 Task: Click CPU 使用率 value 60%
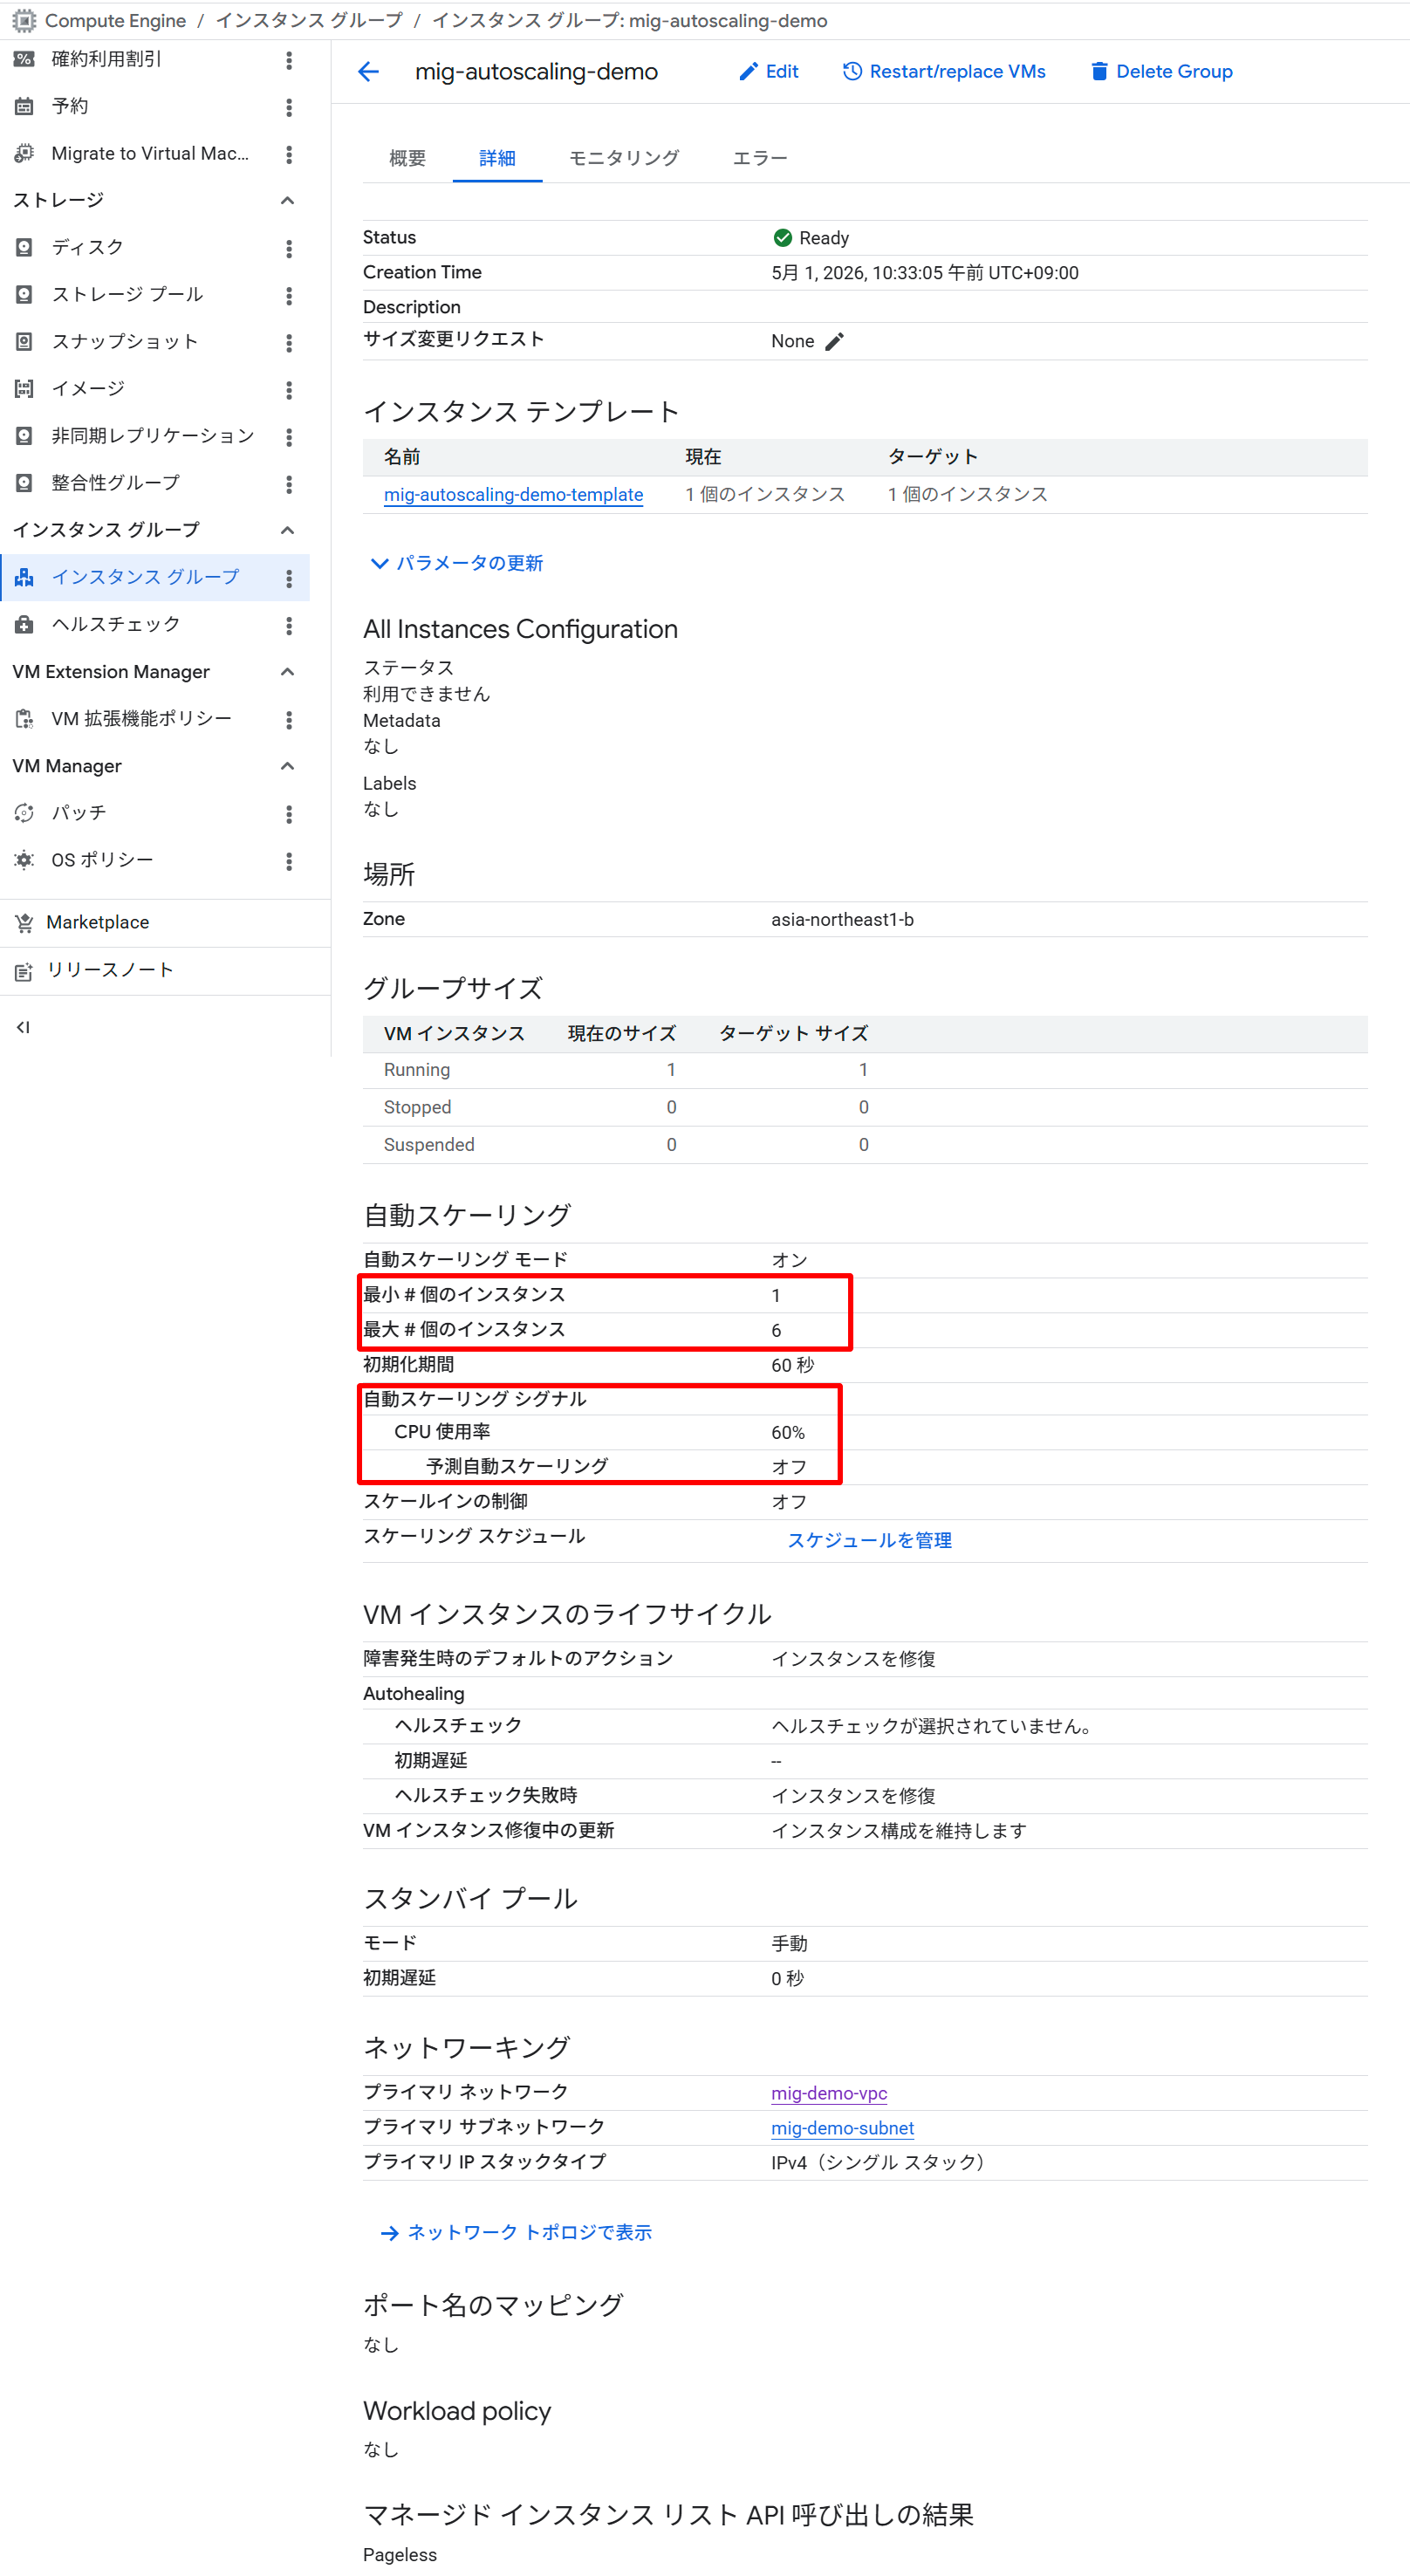tap(788, 1432)
